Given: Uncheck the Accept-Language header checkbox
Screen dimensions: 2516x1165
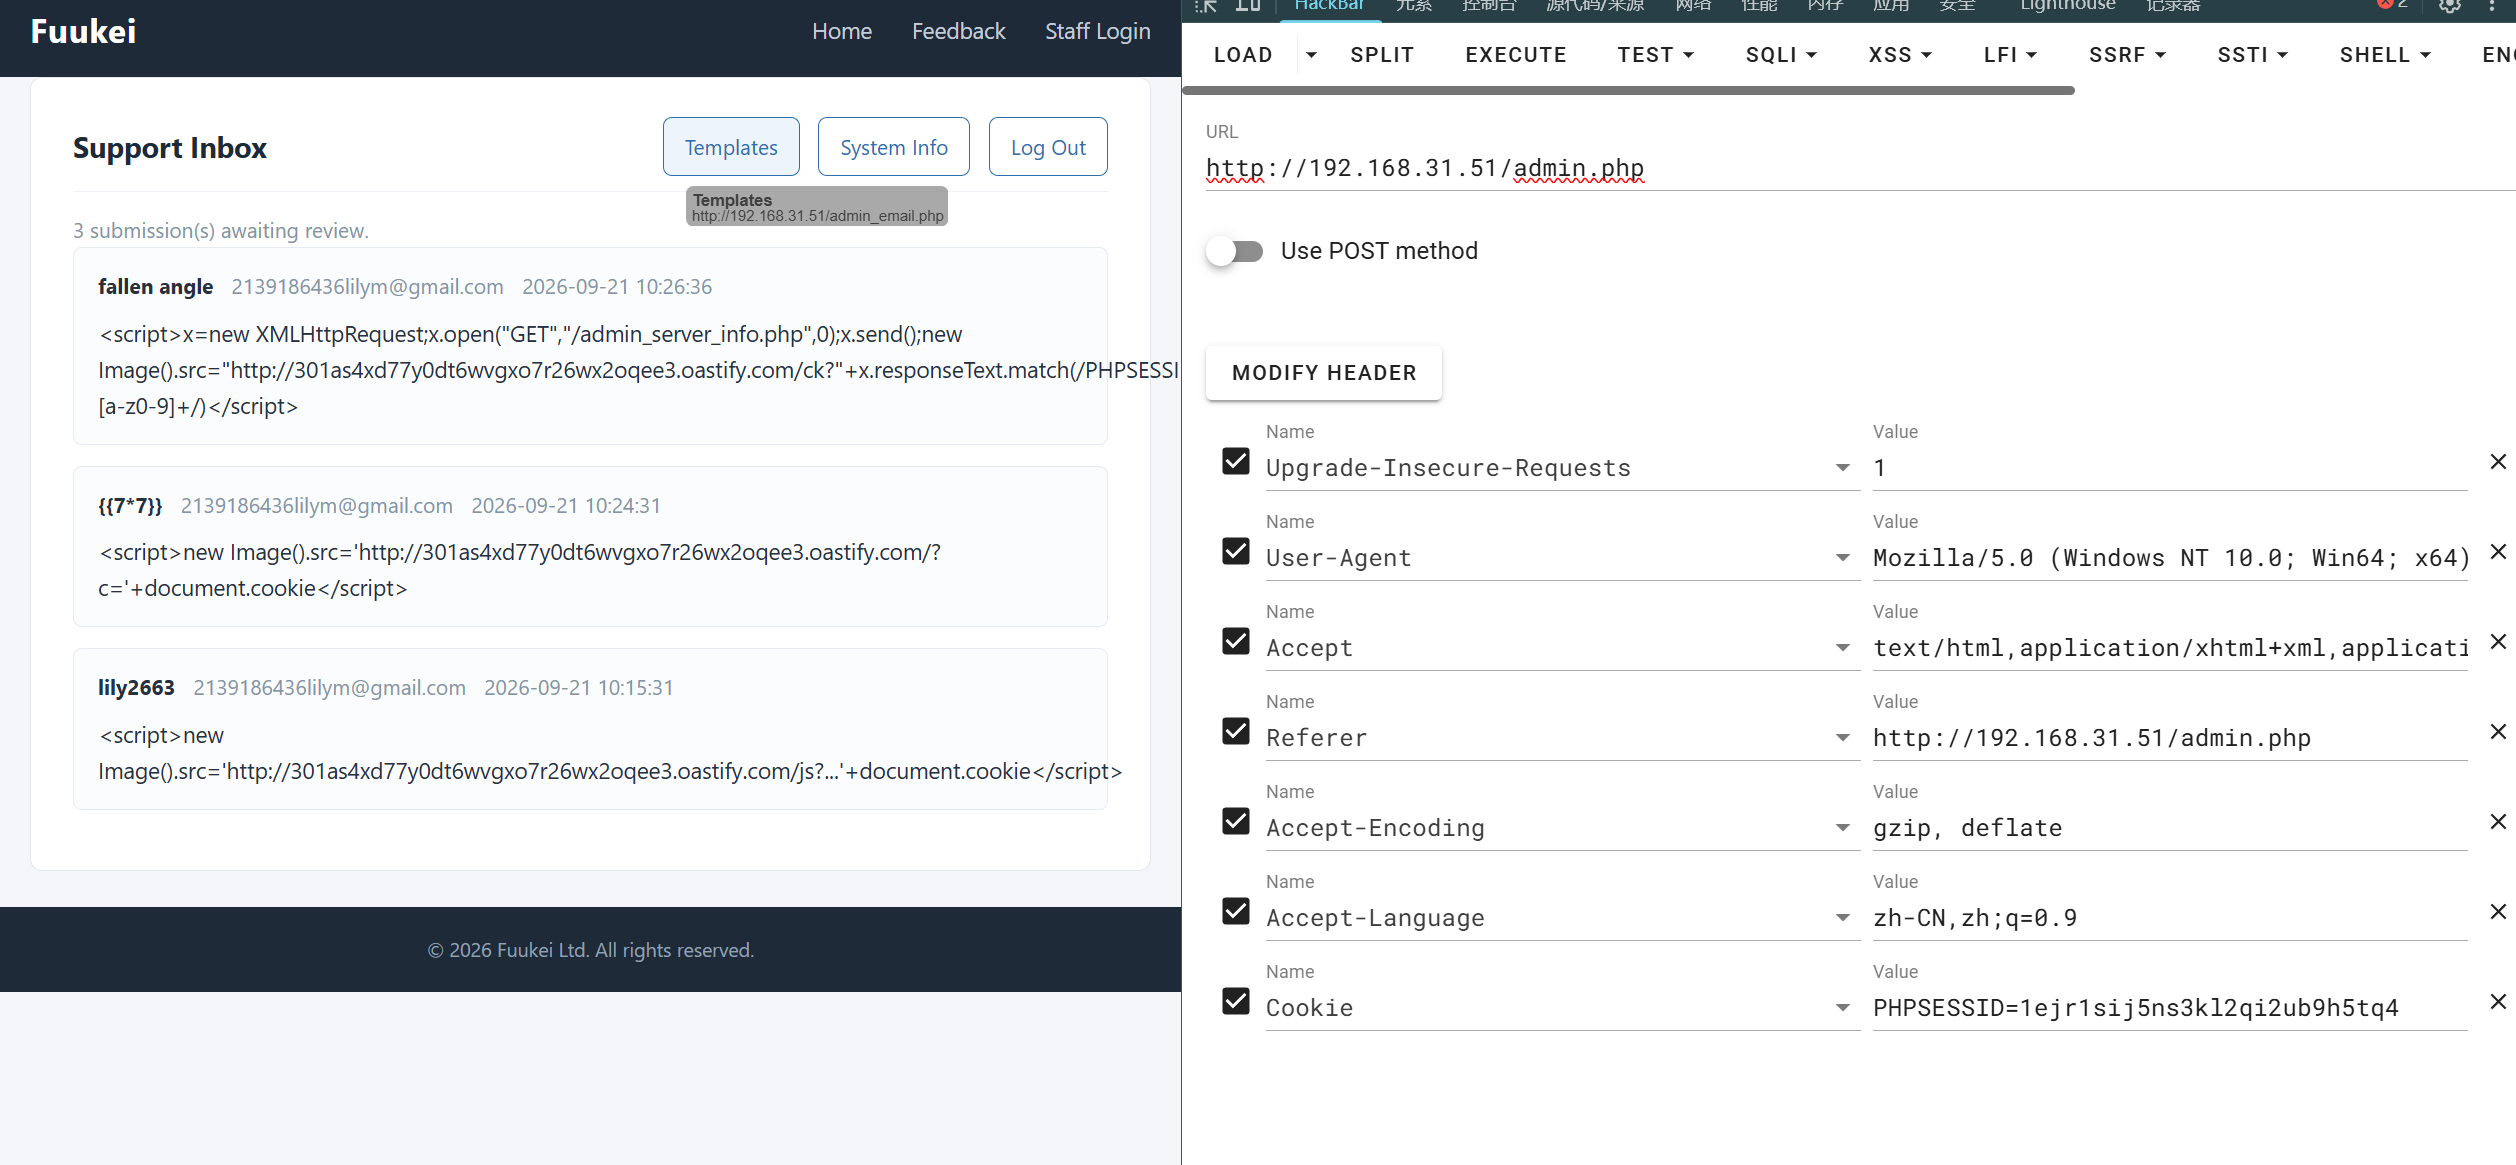Looking at the screenshot, I should (x=1236, y=911).
